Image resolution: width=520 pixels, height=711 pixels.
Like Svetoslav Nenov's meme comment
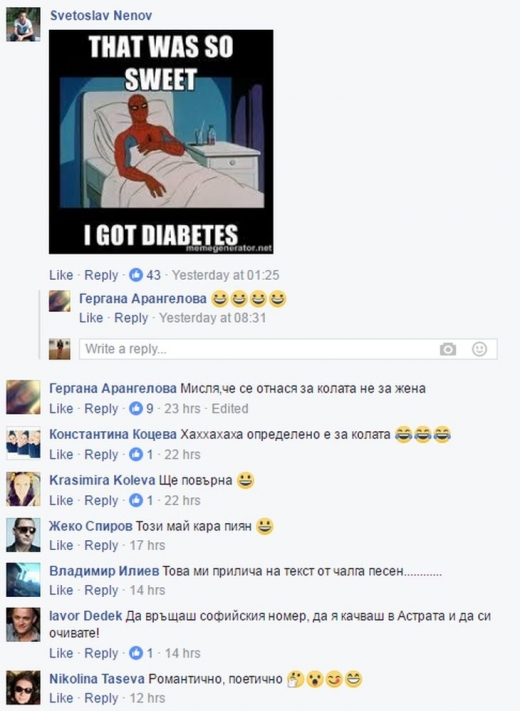click(x=61, y=275)
